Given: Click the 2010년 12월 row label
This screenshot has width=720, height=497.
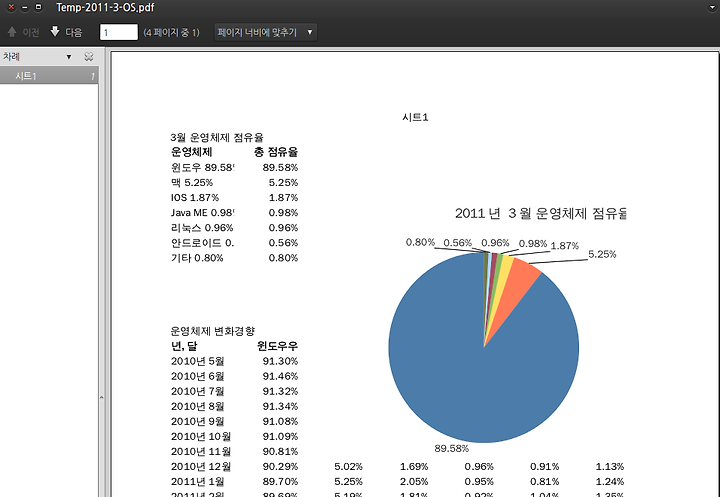Looking at the screenshot, I should (201, 467).
